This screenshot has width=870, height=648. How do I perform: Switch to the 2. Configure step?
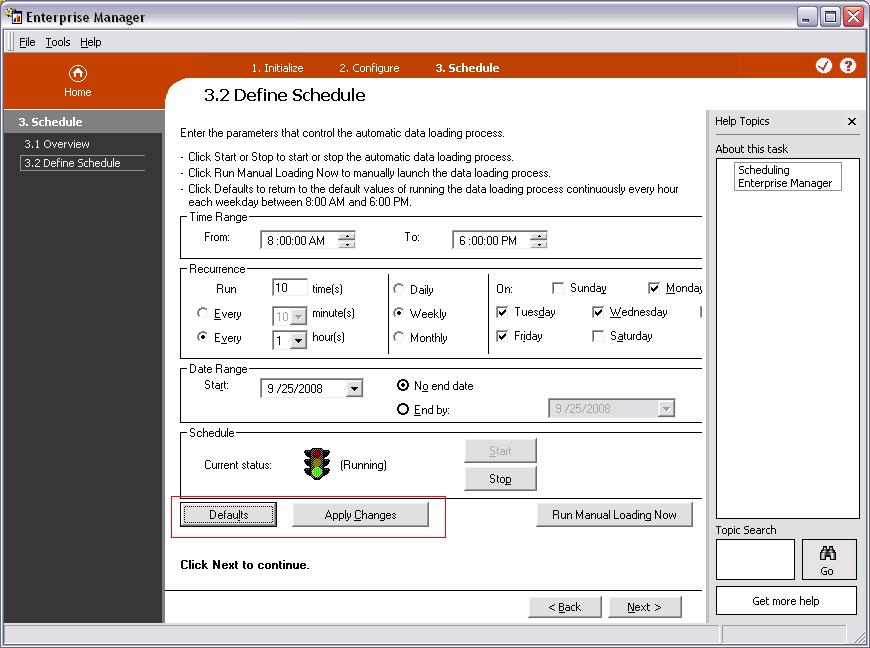[x=369, y=67]
